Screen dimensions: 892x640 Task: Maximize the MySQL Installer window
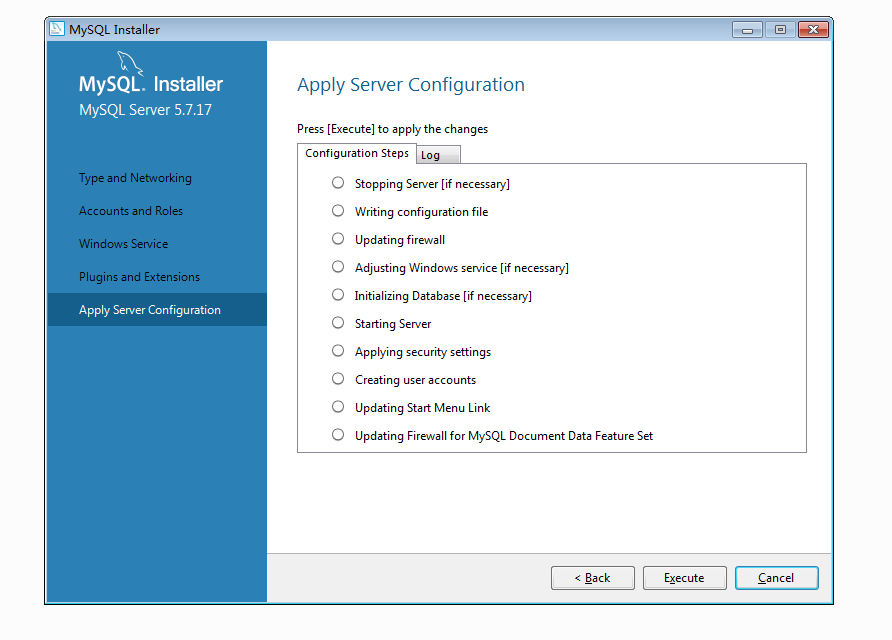coord(780,30)
